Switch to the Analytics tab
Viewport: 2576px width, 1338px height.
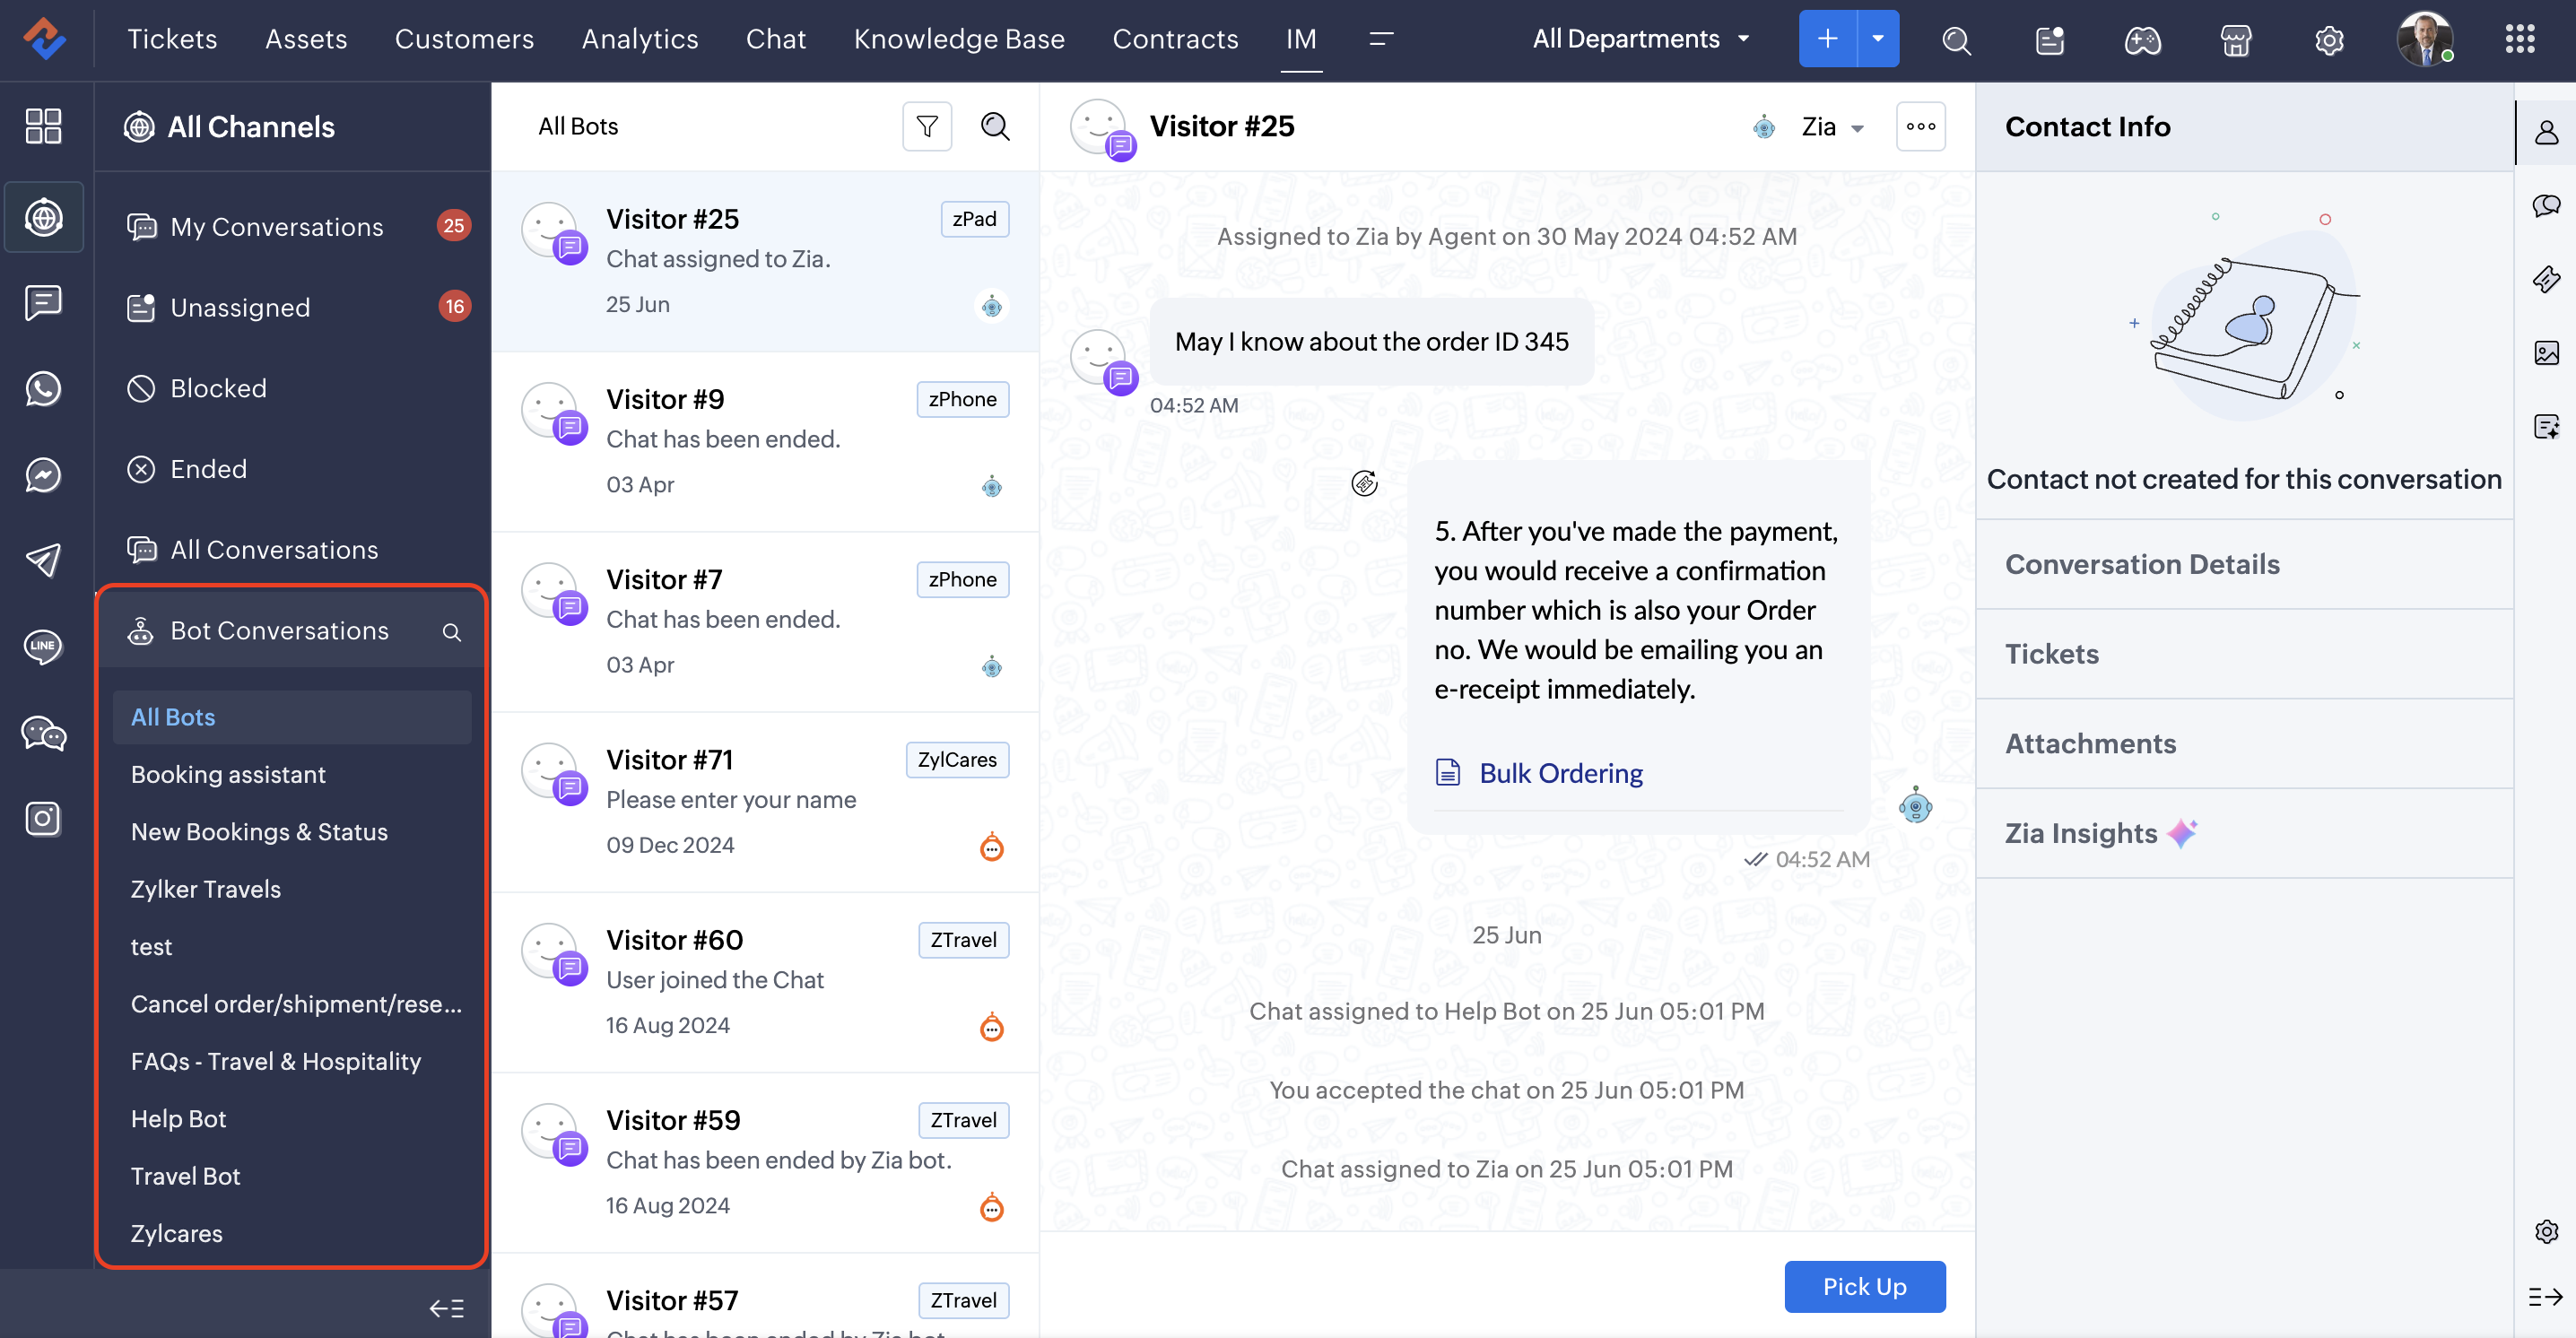click(640, 39)
